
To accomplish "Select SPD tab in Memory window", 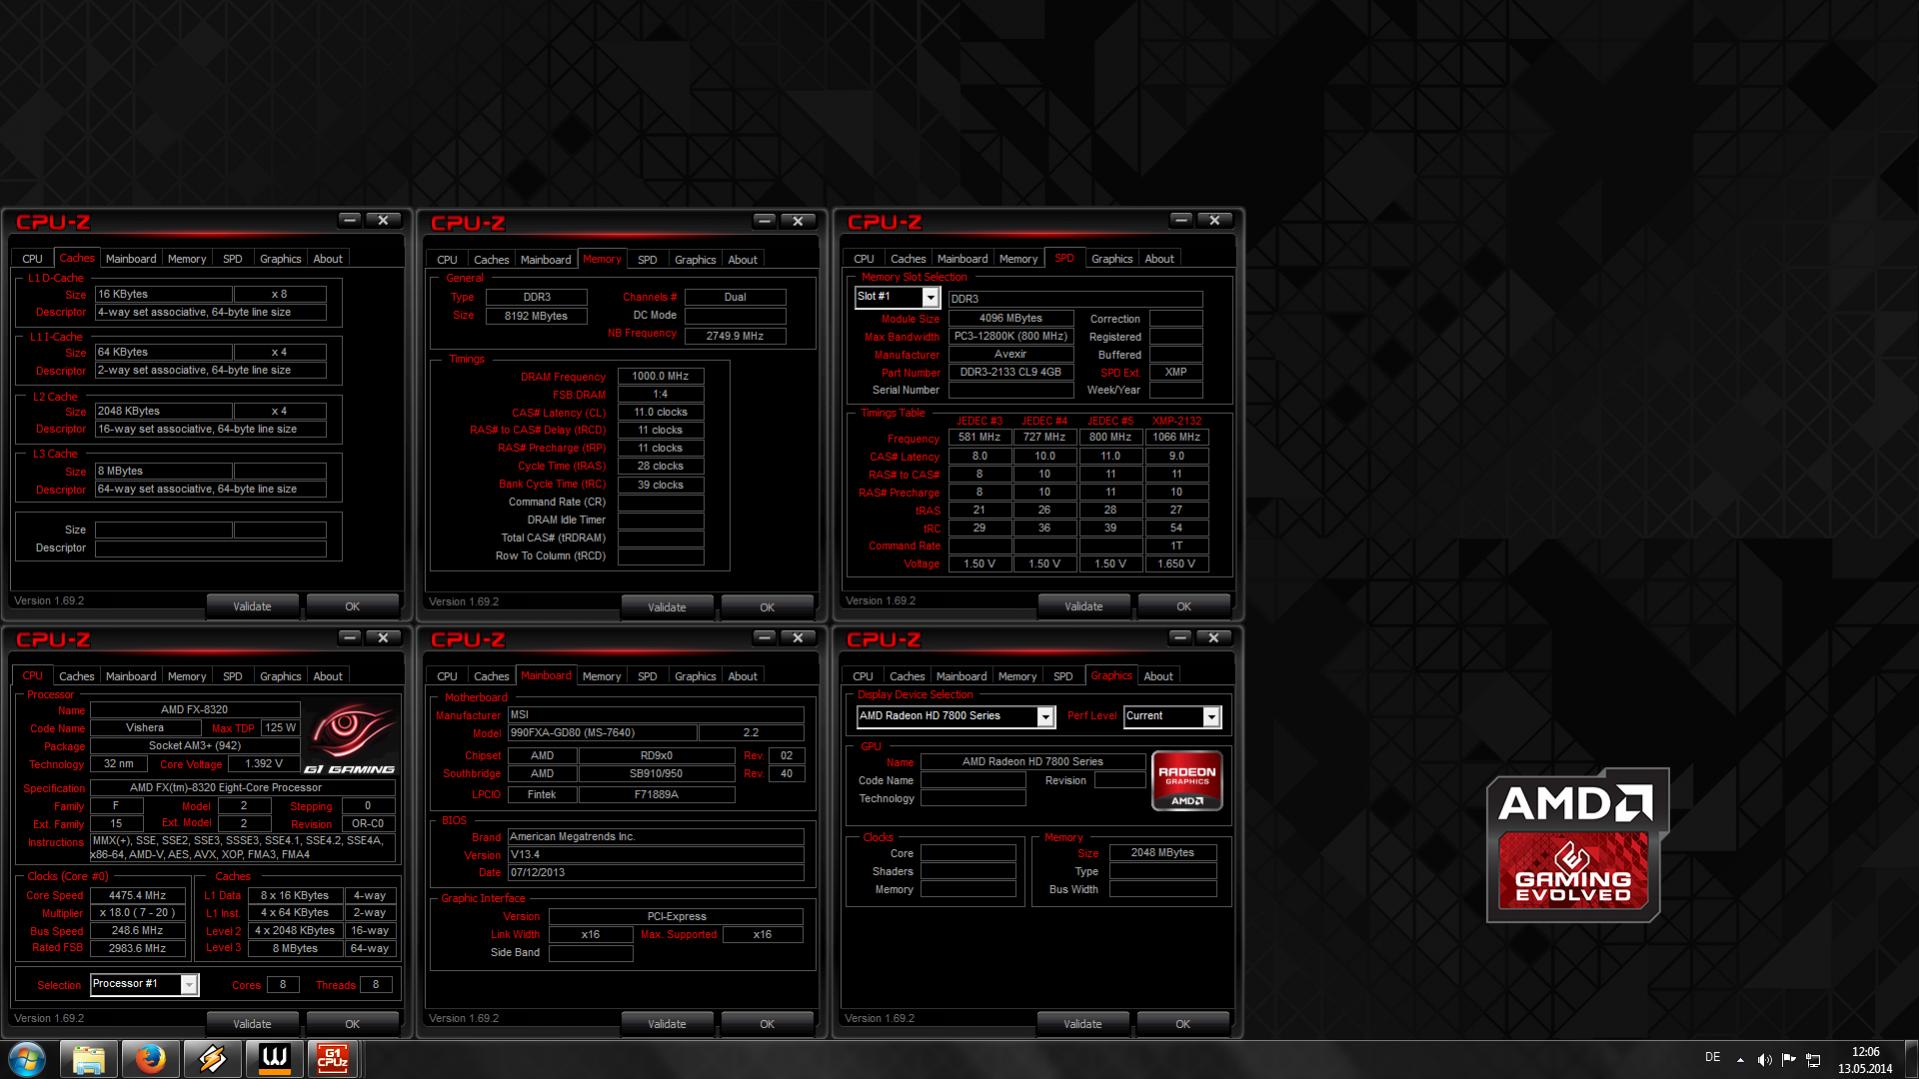I will [648, 260].
